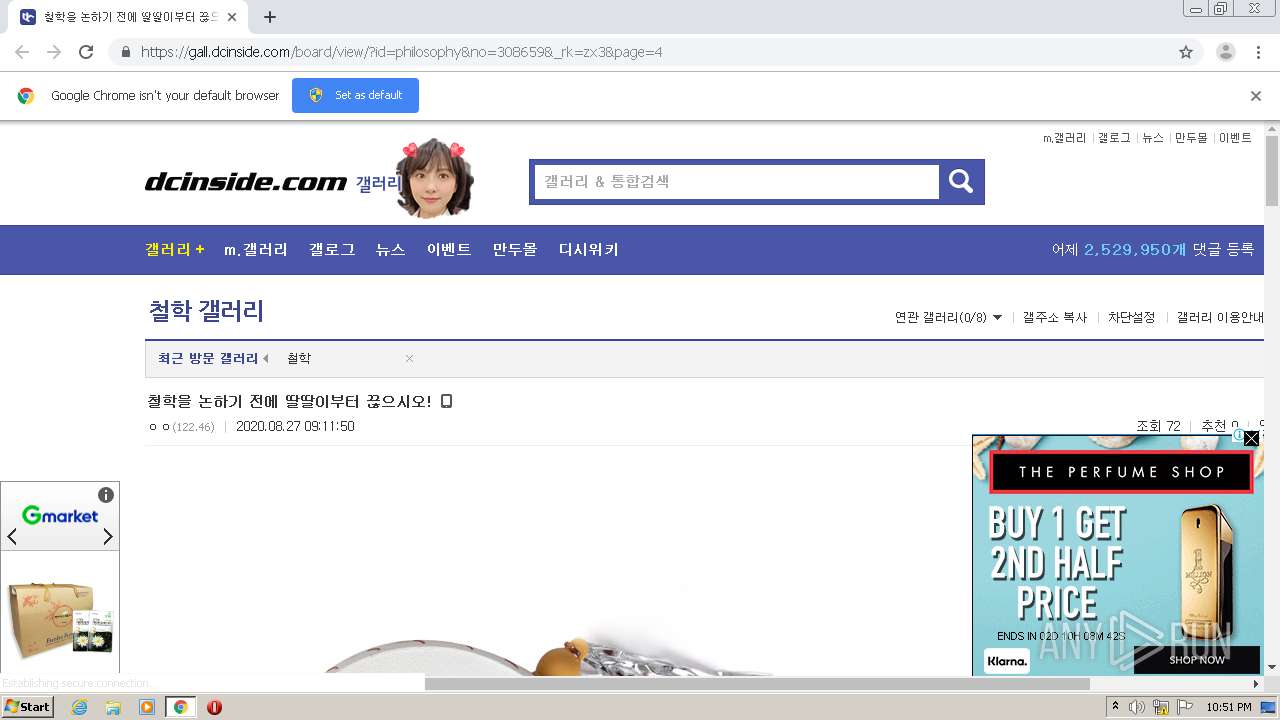Focus the 갤러리 & 통합검색 search box
This screenshot has height=720, width=1280.
pos(736,182)
